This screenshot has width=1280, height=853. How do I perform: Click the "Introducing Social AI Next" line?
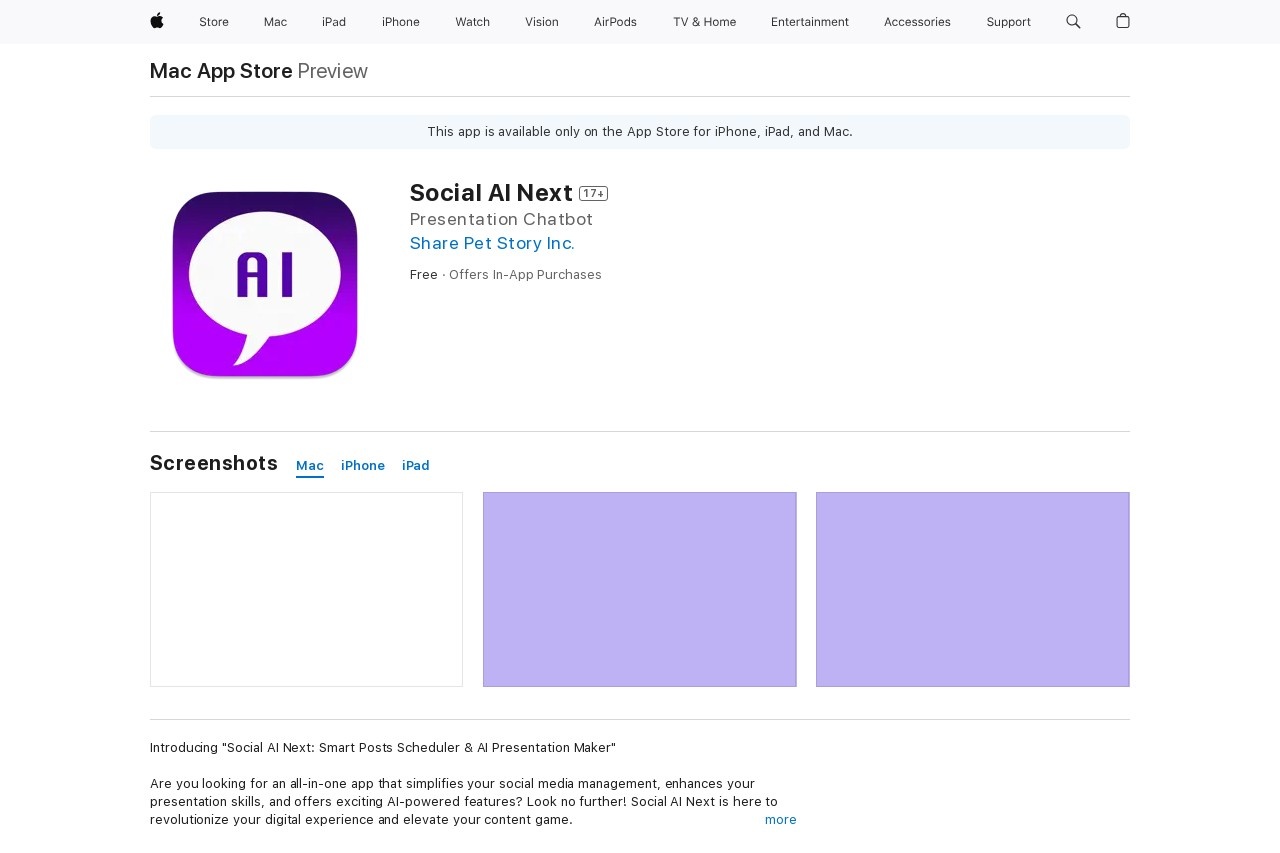point(383,748)
